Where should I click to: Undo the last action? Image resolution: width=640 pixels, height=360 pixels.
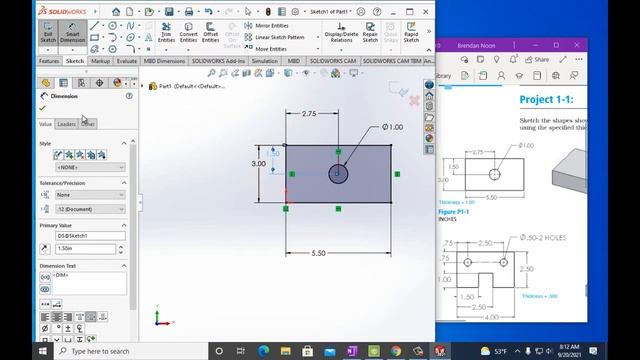pyautogui.click(x=208, y=12)
